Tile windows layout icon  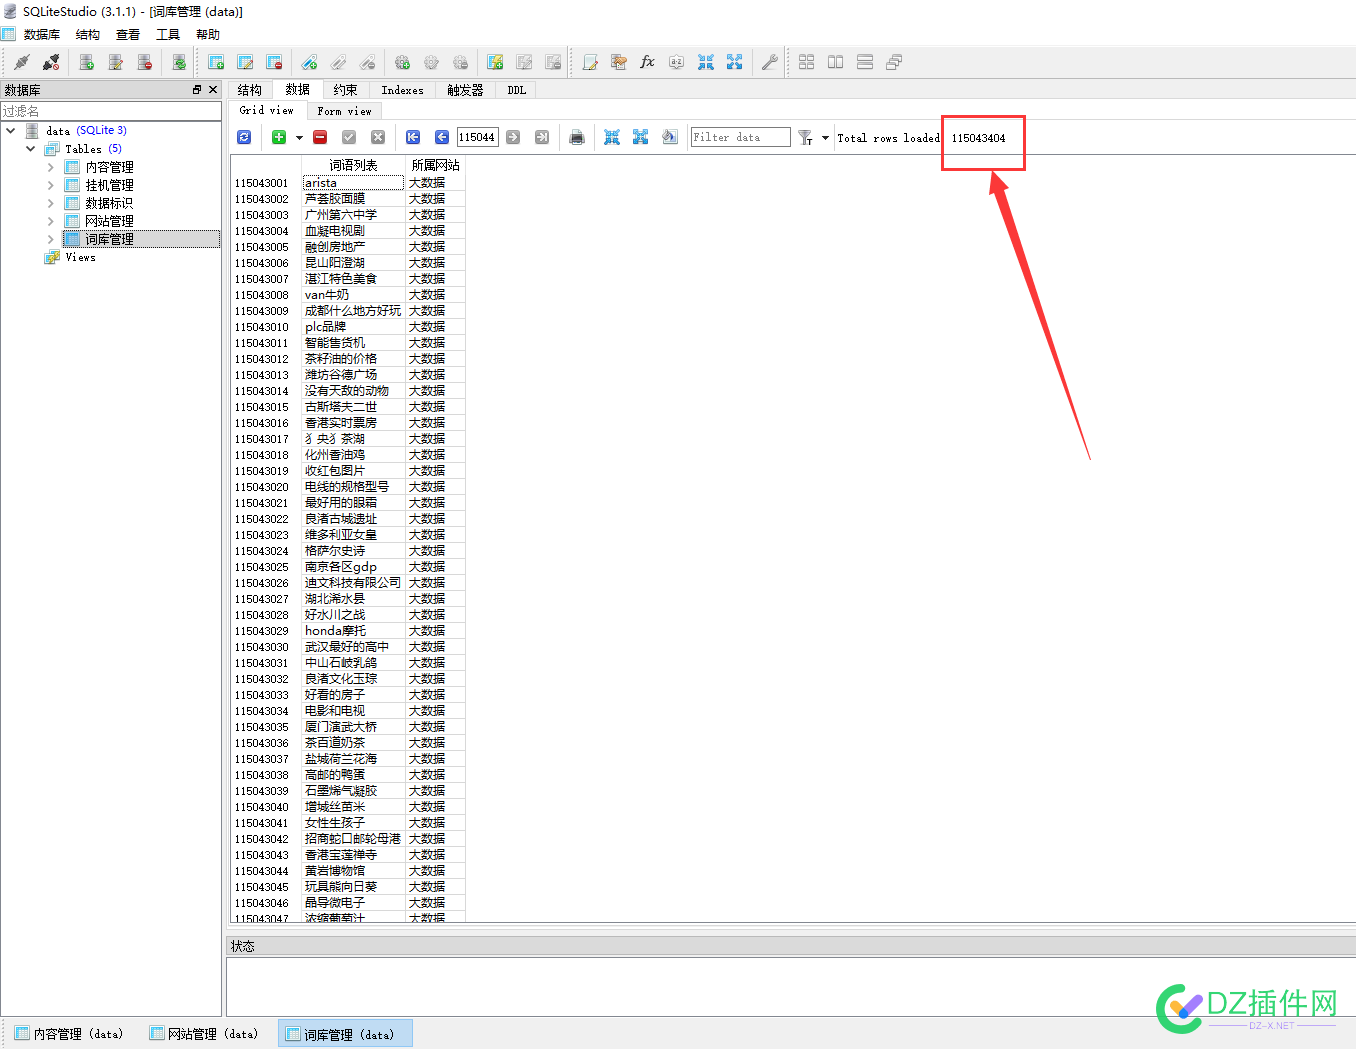tap(807, 62)
